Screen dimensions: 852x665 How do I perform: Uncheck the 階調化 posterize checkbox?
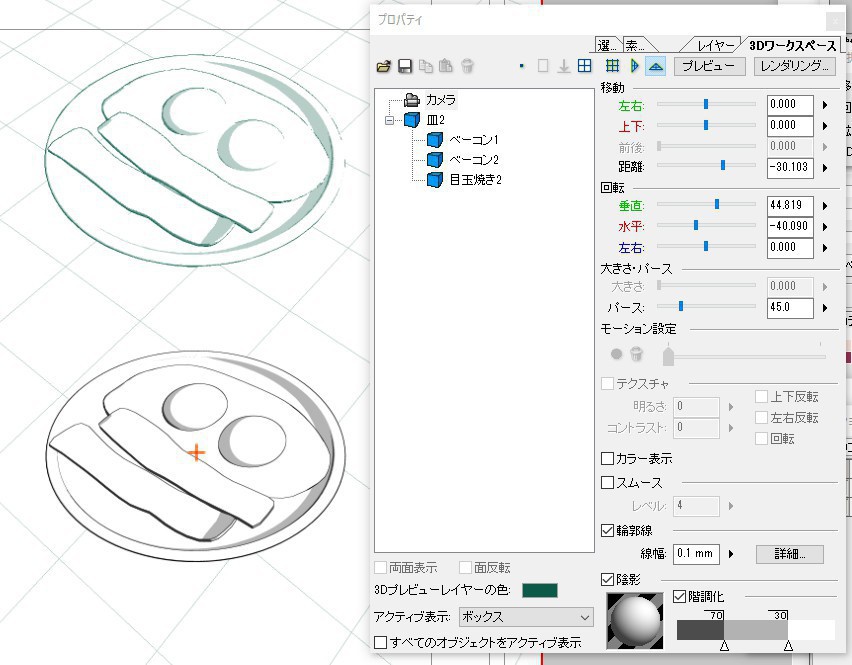[x=679, y=597]
